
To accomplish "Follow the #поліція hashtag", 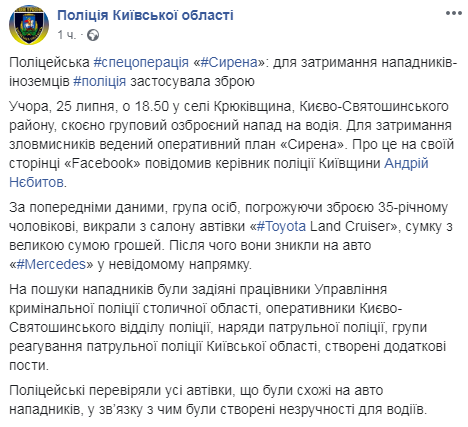I will click(x=100, y=81).
